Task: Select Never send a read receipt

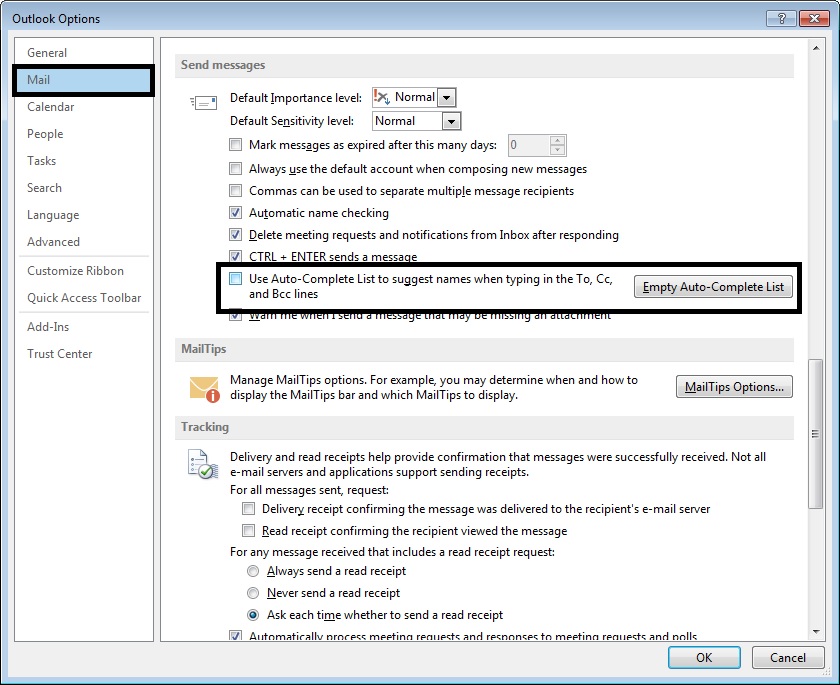Action: tap(253, 593)
